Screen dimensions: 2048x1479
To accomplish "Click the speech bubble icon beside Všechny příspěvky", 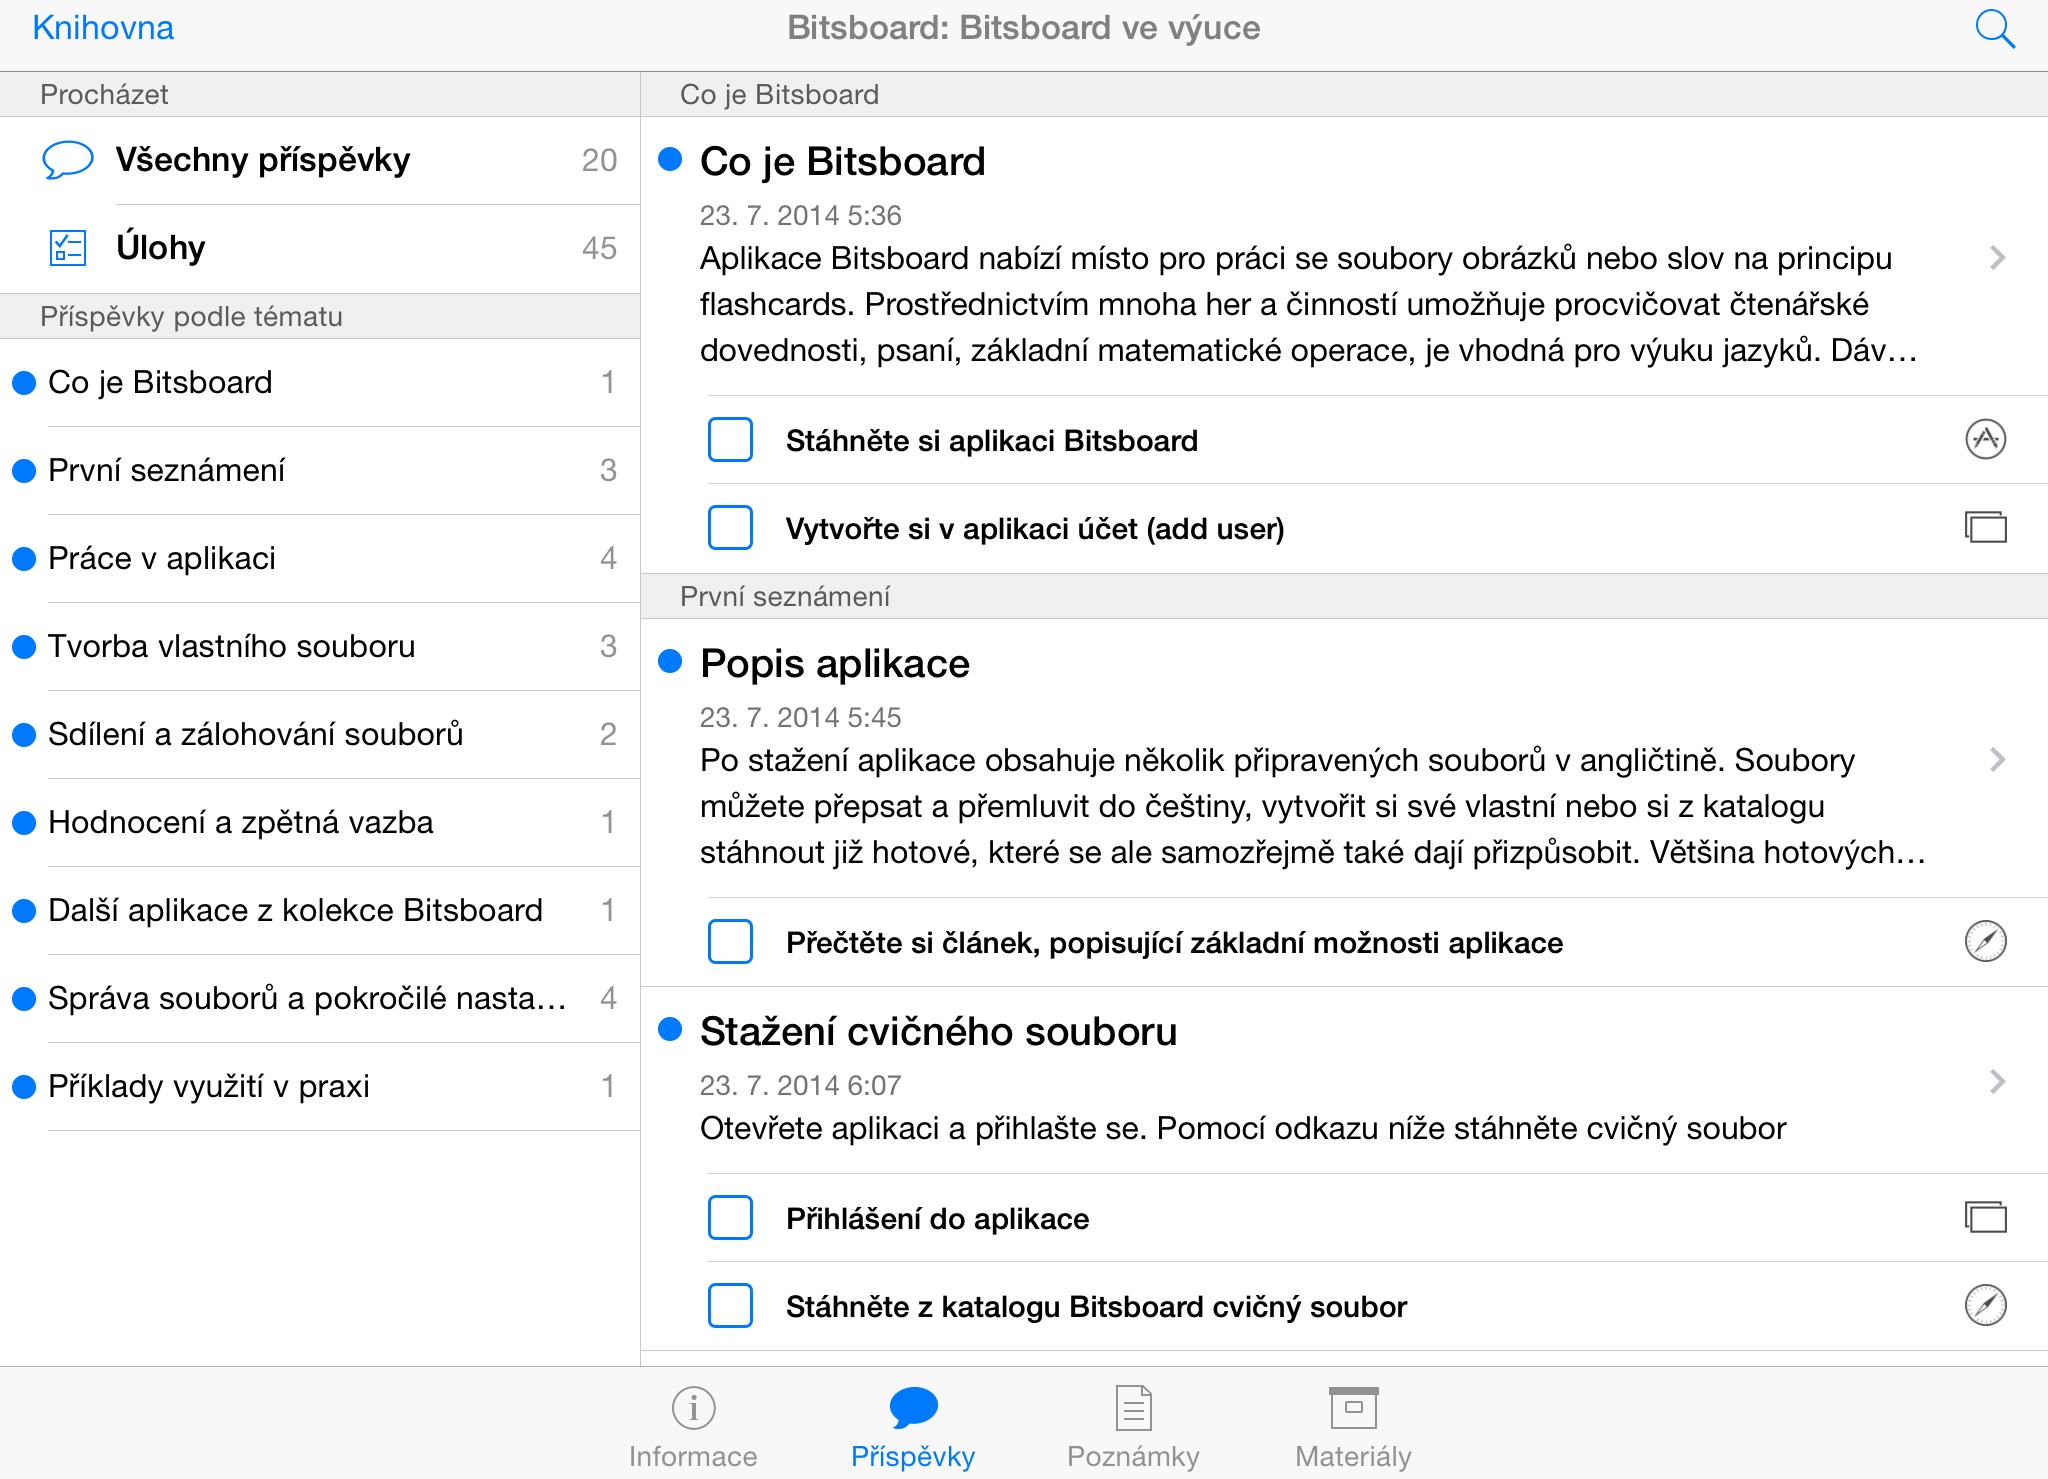I will (67, 160).
